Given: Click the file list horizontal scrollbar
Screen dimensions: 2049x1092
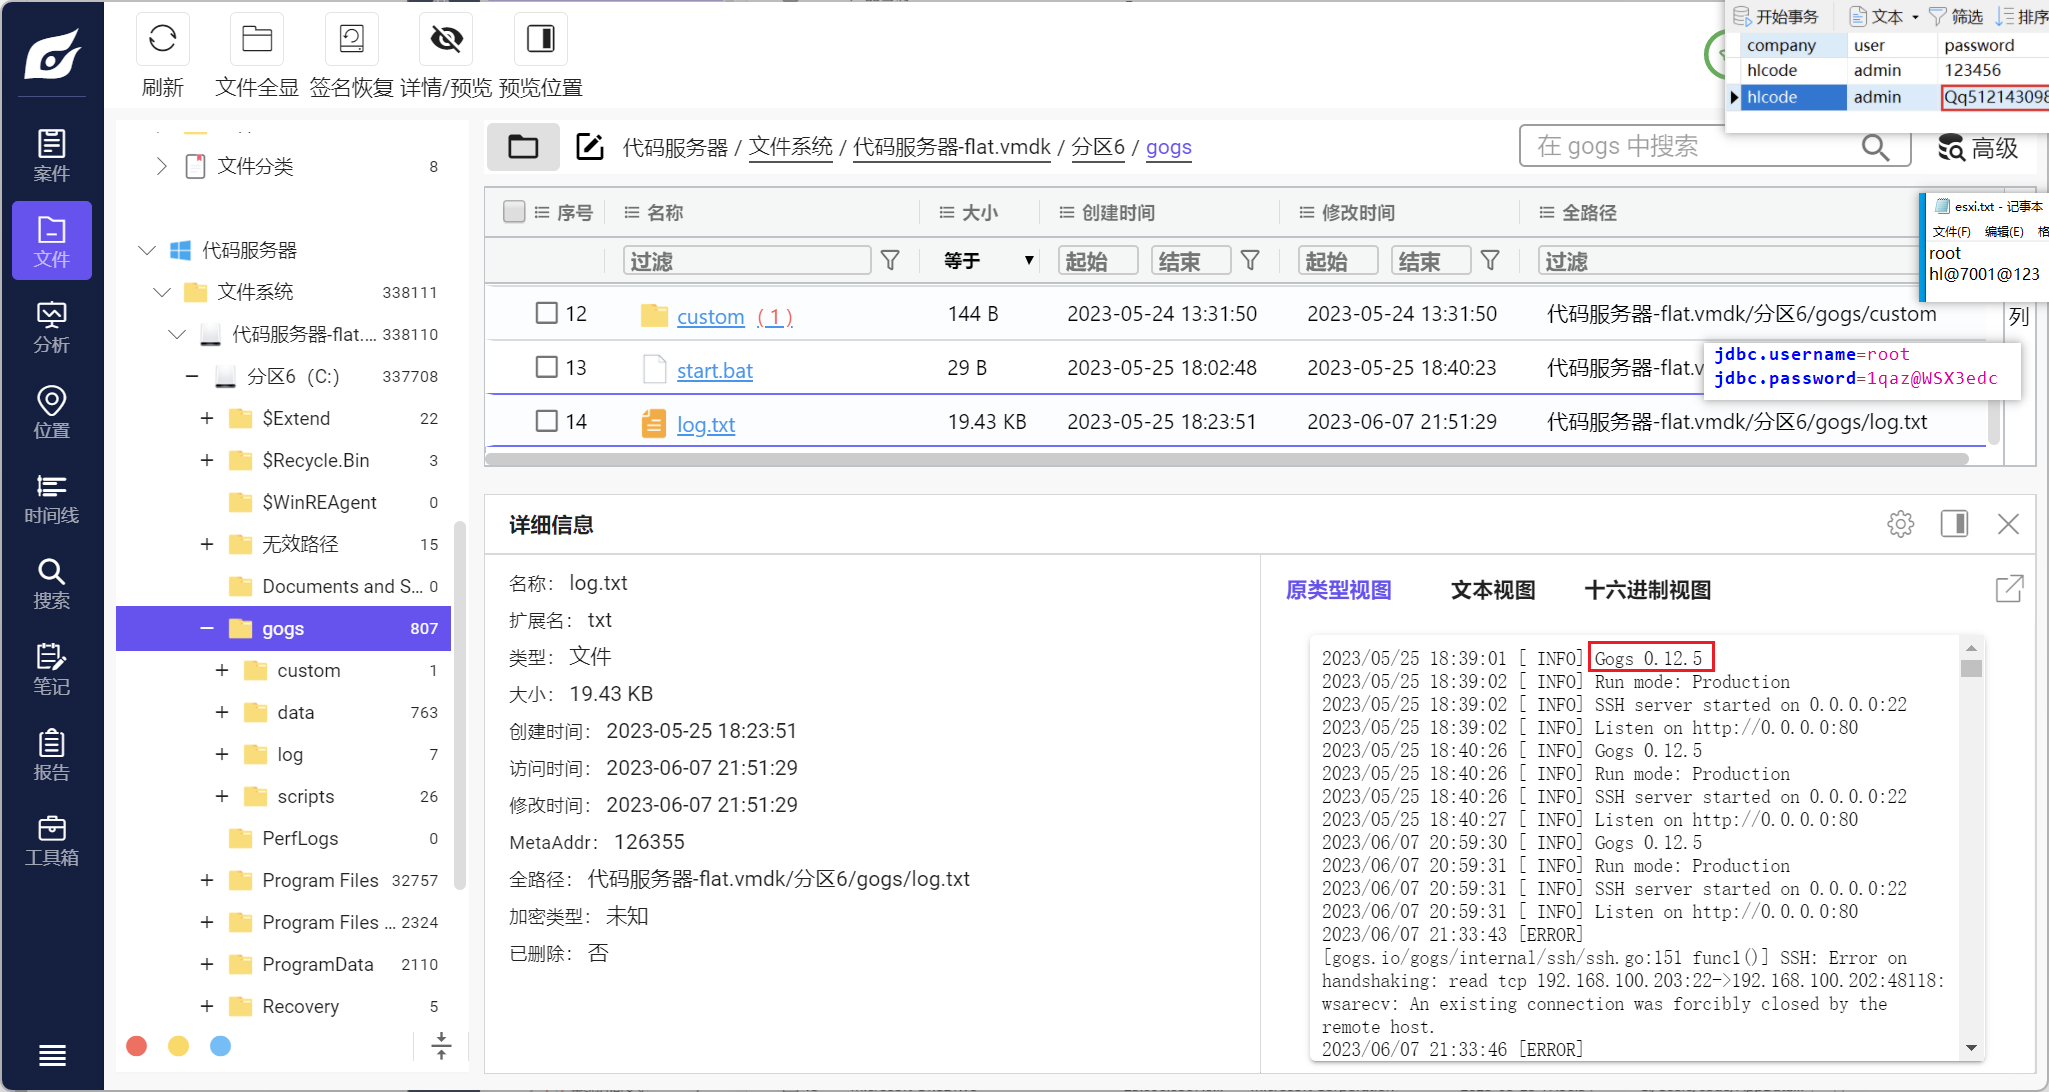Looking at the screenshot, I should point(1226,459).
